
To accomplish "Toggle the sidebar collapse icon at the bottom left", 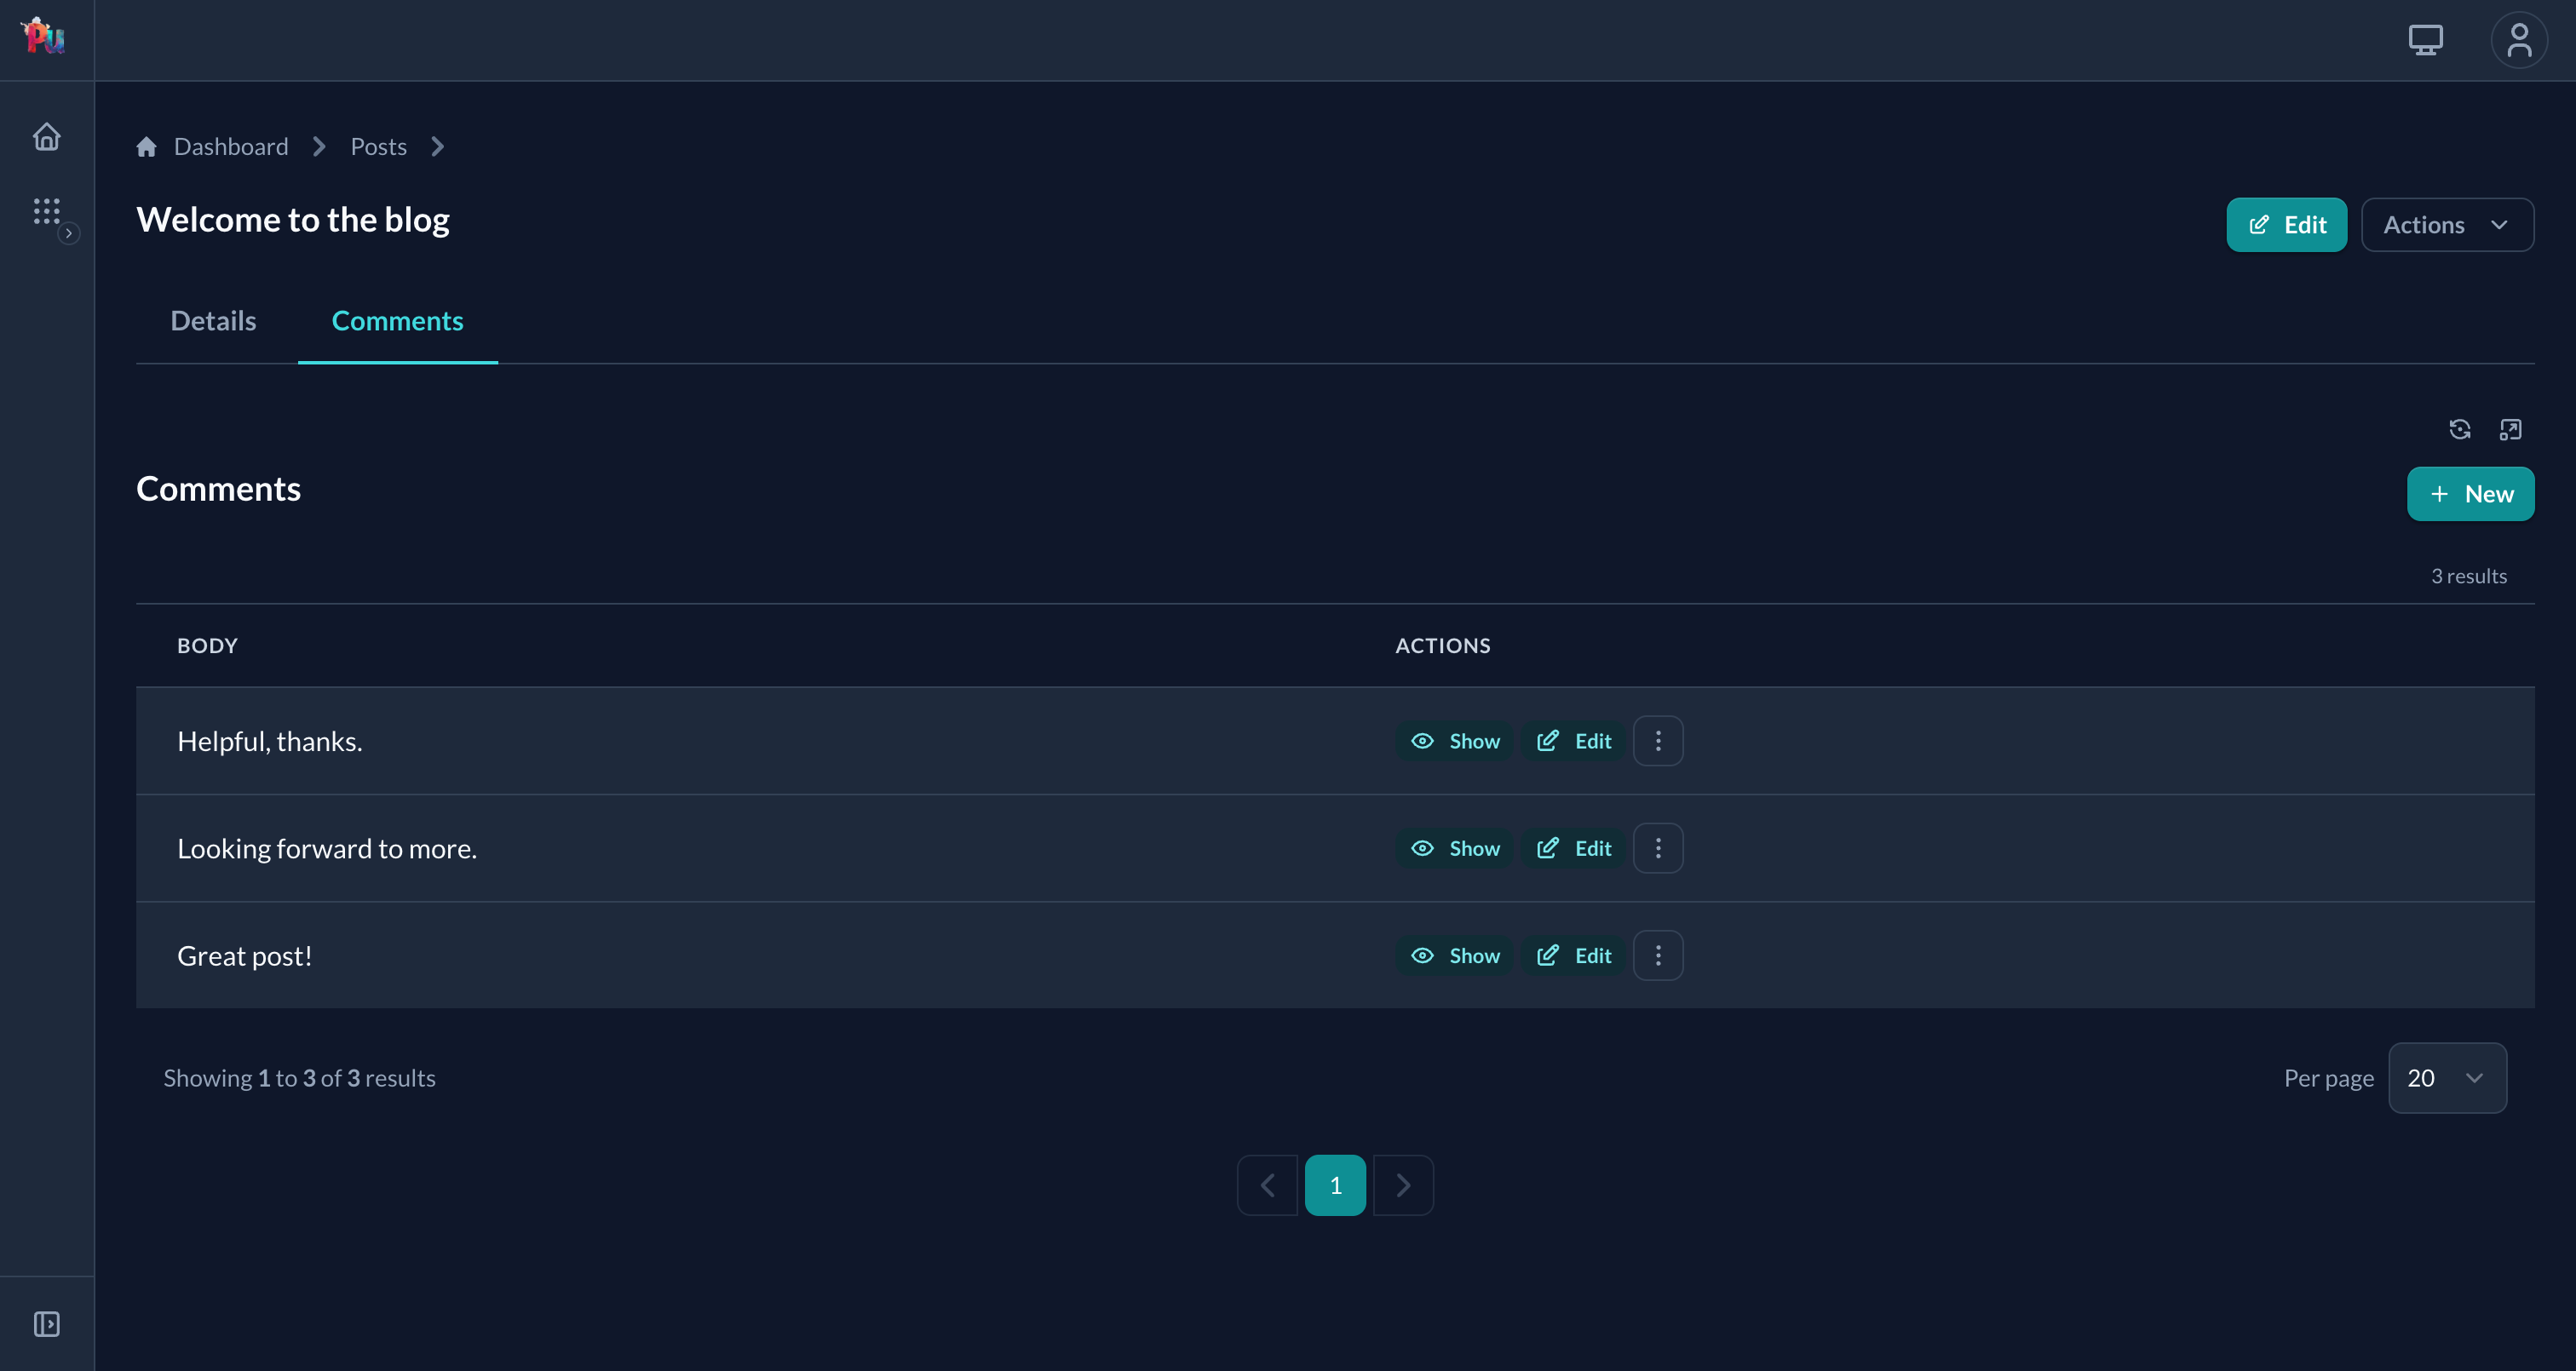I will [x=46, y=1324].
